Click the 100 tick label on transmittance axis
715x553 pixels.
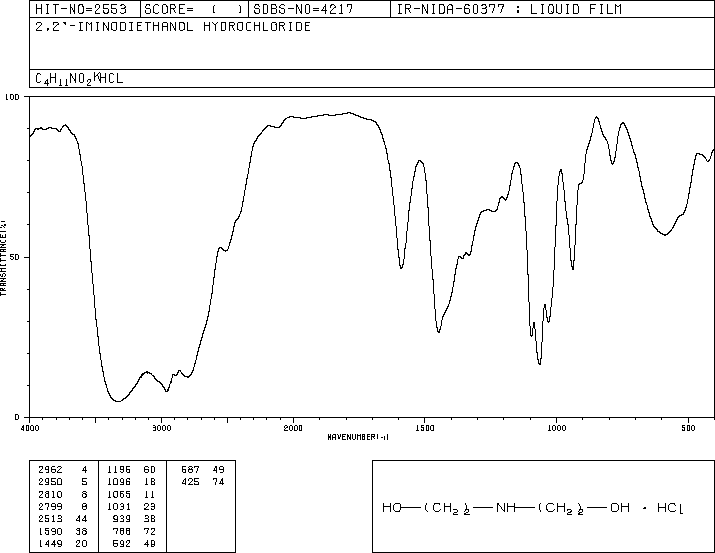point(12,97)
